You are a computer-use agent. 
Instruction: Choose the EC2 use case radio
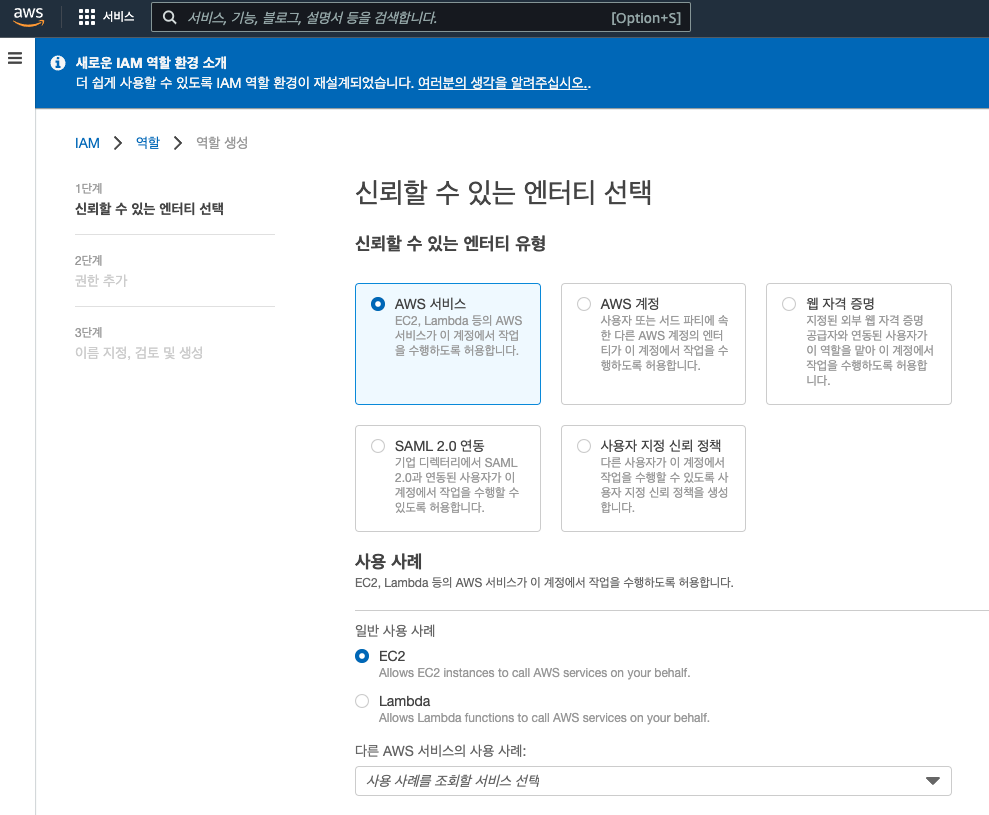tap(362, 656)
